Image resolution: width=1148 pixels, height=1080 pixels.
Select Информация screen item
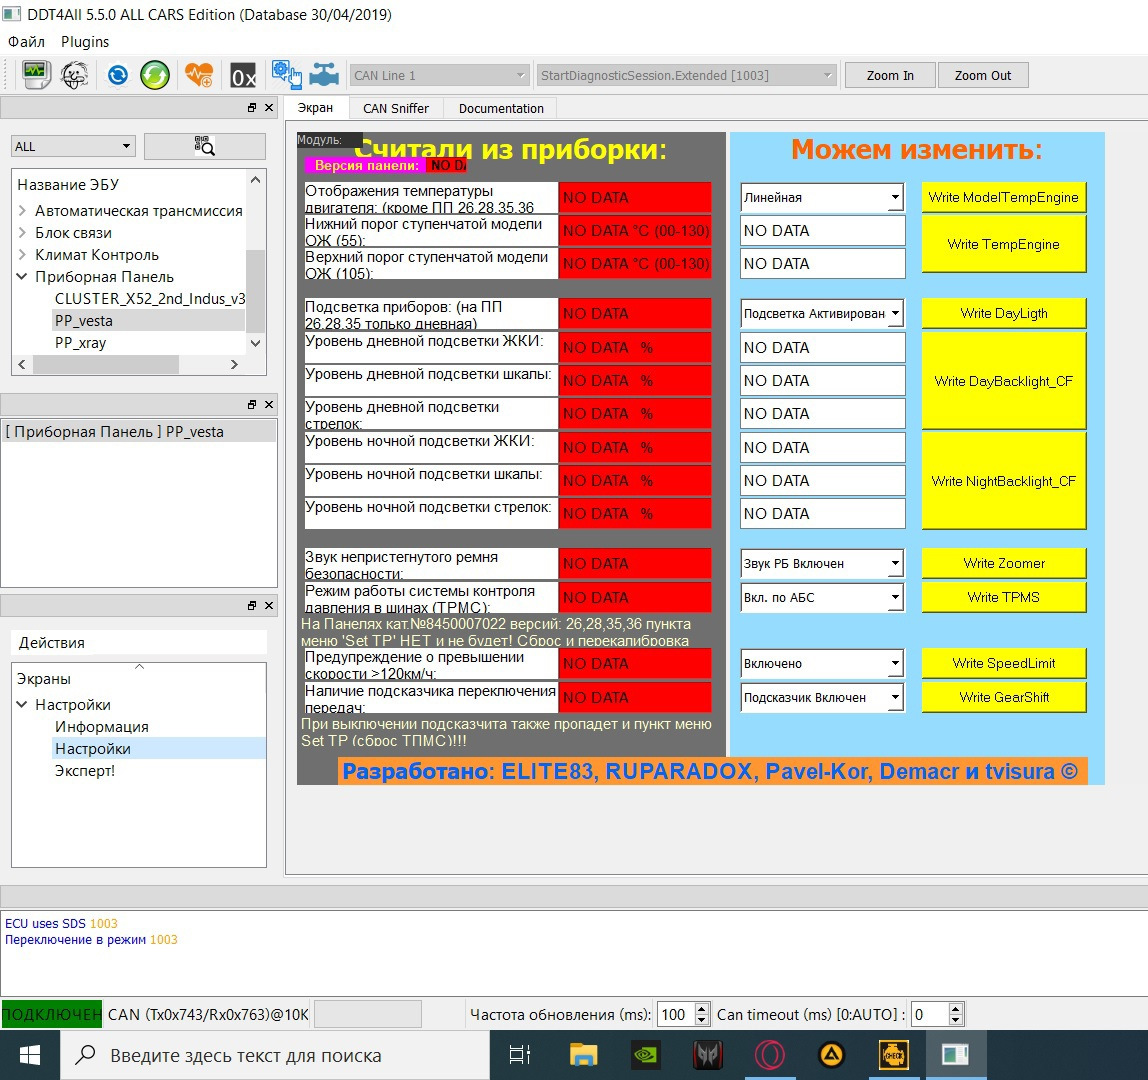coord(102,726)
